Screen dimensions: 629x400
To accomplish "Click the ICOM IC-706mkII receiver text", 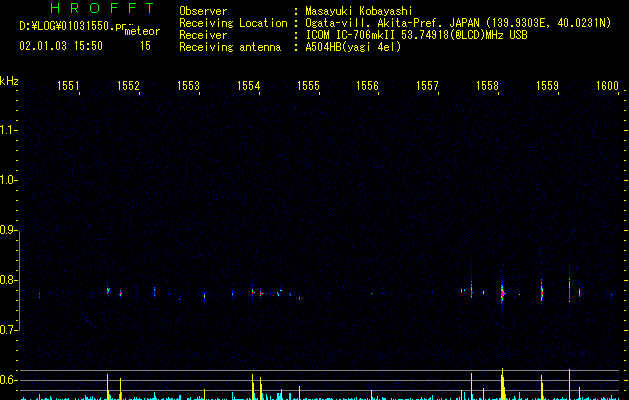I will coord(416,35).
